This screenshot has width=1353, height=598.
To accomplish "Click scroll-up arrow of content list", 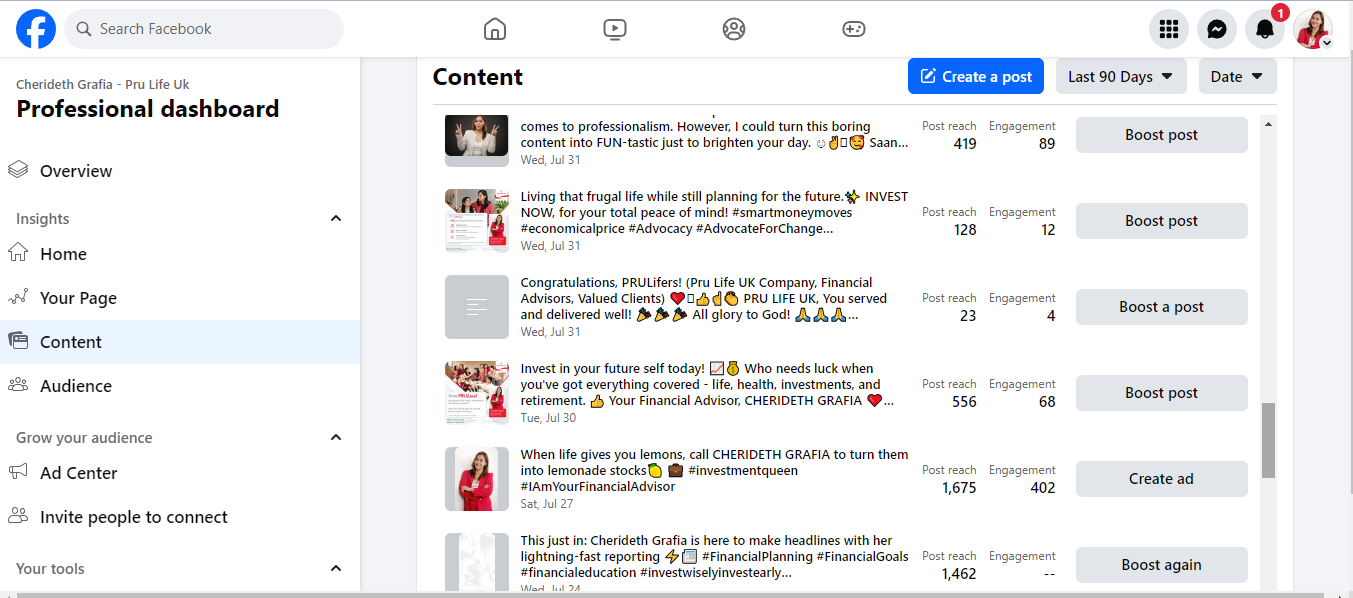I will click(x=1268, y=124).
